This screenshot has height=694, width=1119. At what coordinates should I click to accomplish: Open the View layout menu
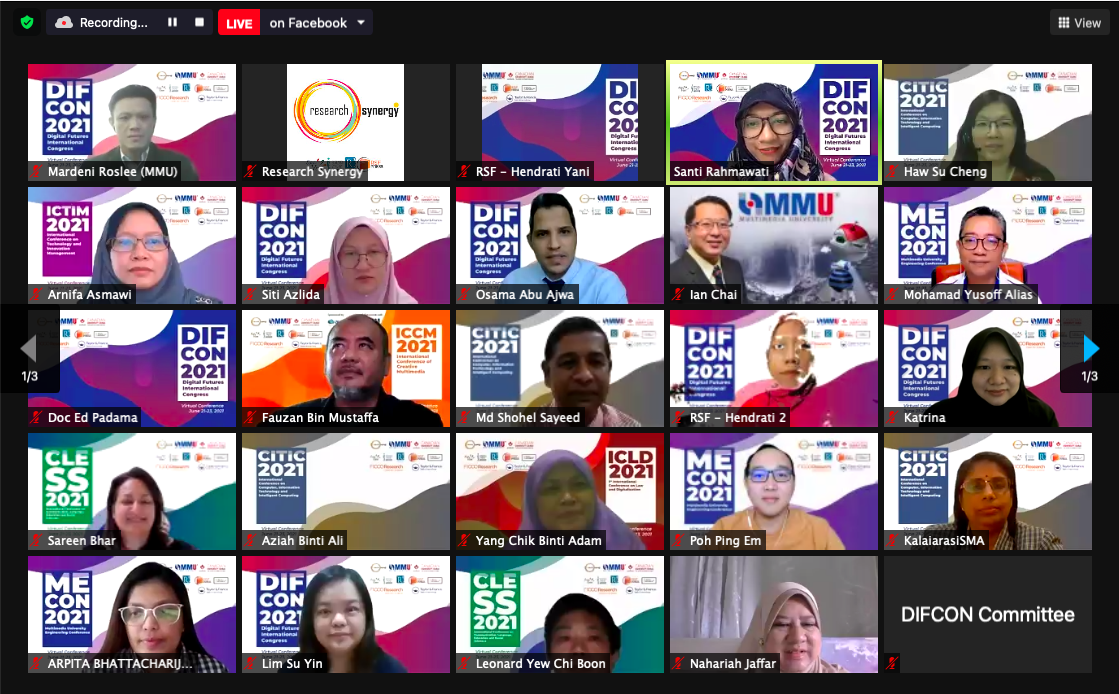(1079, 23)
